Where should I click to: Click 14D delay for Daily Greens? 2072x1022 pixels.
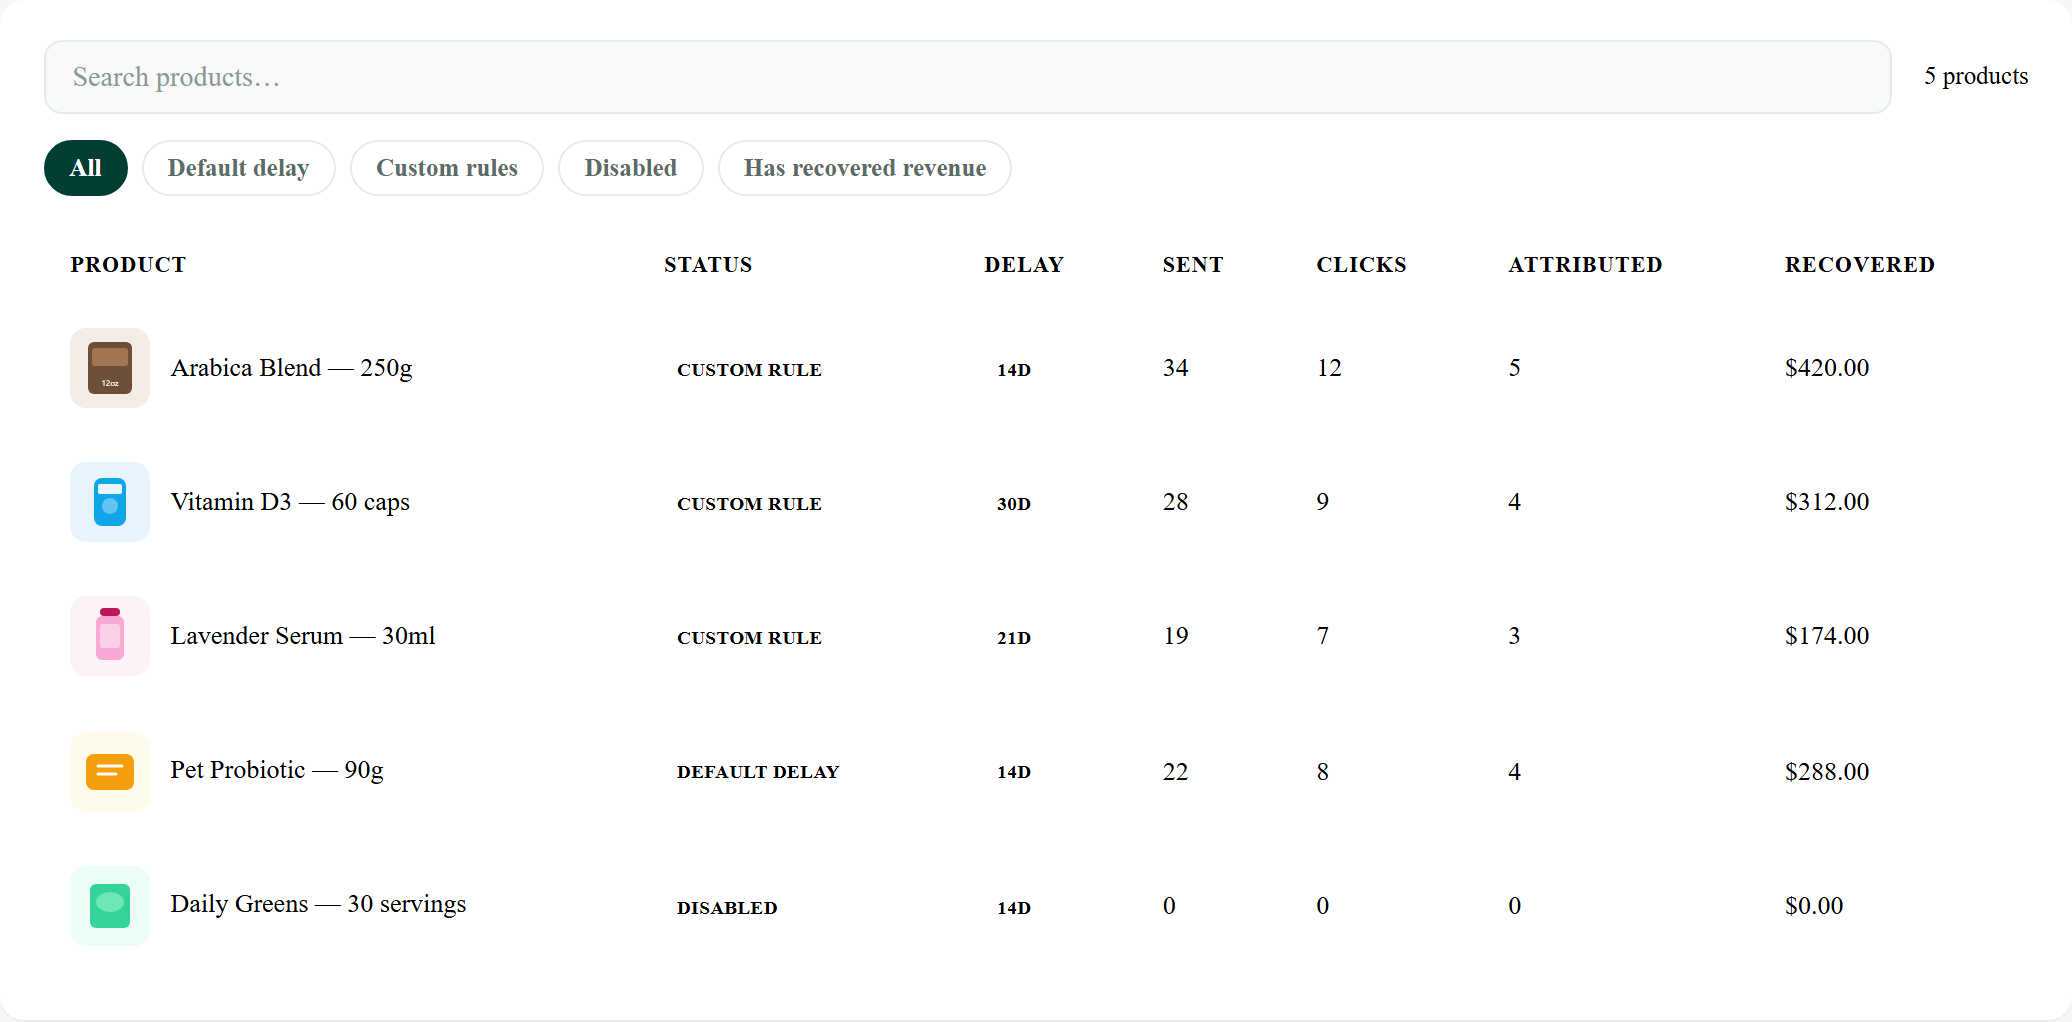coord(1014,908)
